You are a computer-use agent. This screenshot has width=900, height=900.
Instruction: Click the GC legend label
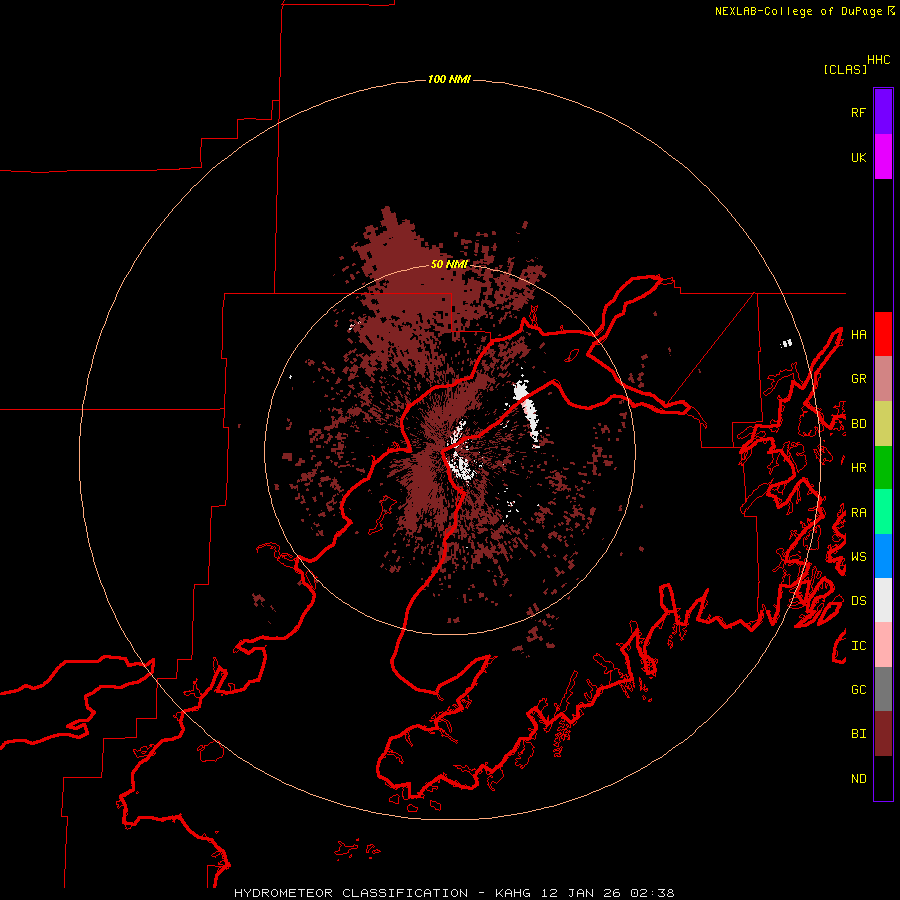[x=858, y=690]
